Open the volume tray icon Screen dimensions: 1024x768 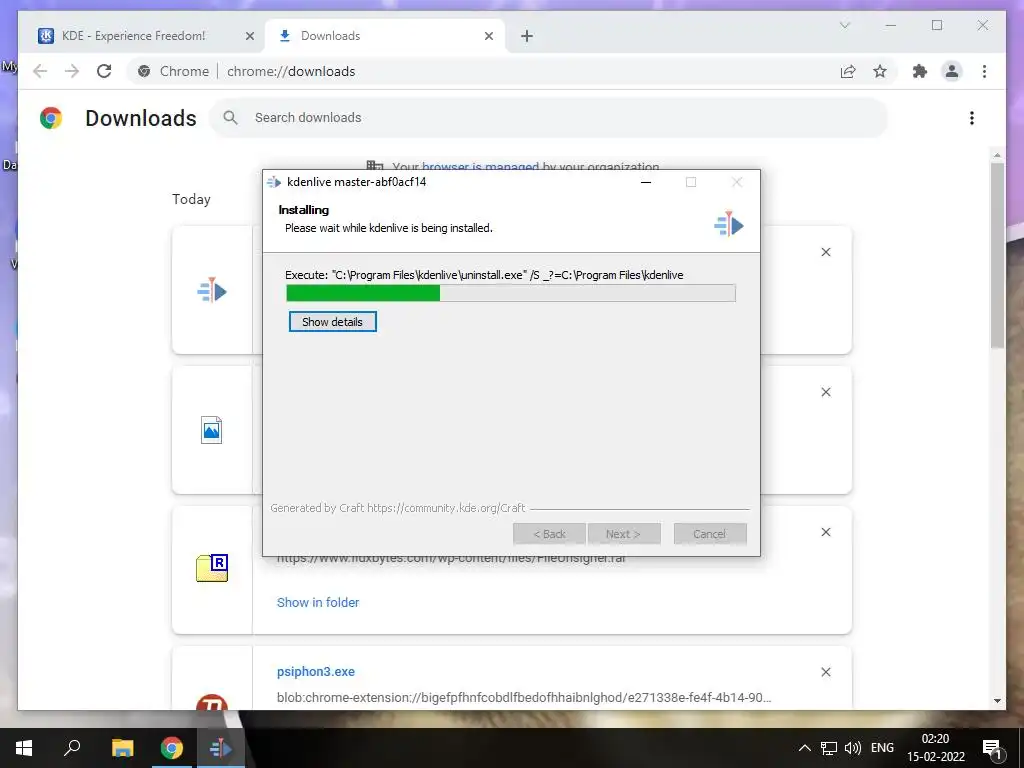(853, 748)
